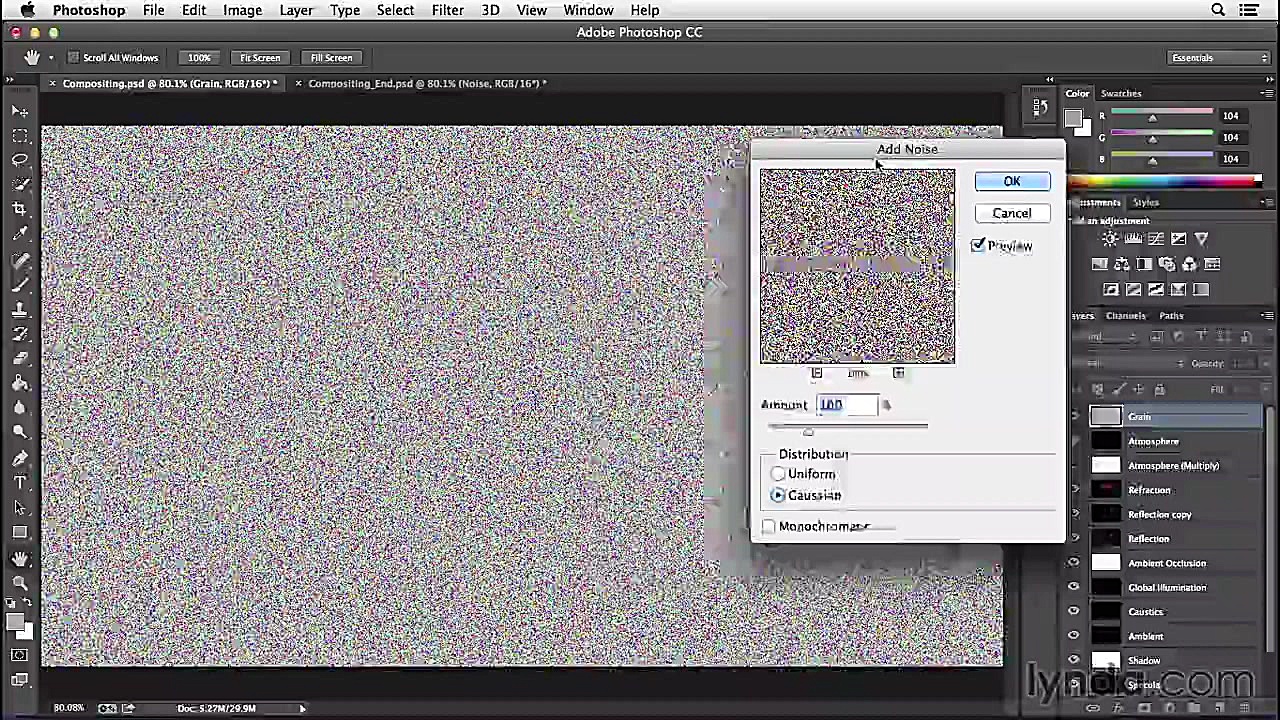Click the R color slider
Screen dimensions: 1280x720
coord(1162,116)
